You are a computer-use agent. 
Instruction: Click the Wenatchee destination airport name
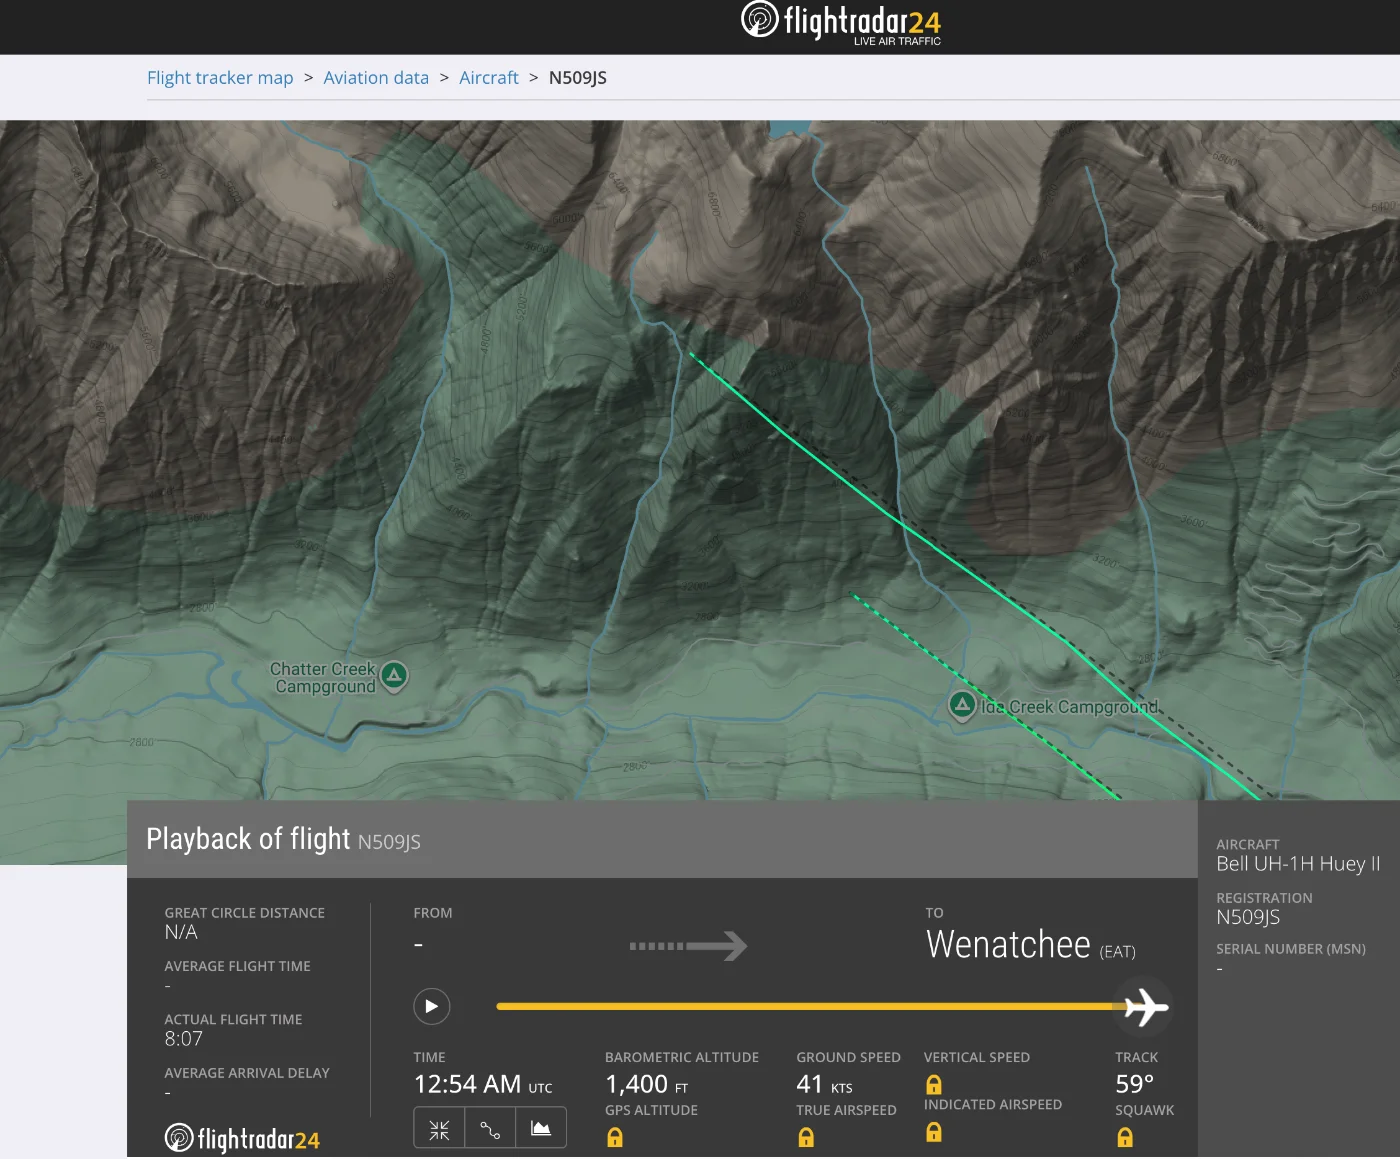[1008, 945]
